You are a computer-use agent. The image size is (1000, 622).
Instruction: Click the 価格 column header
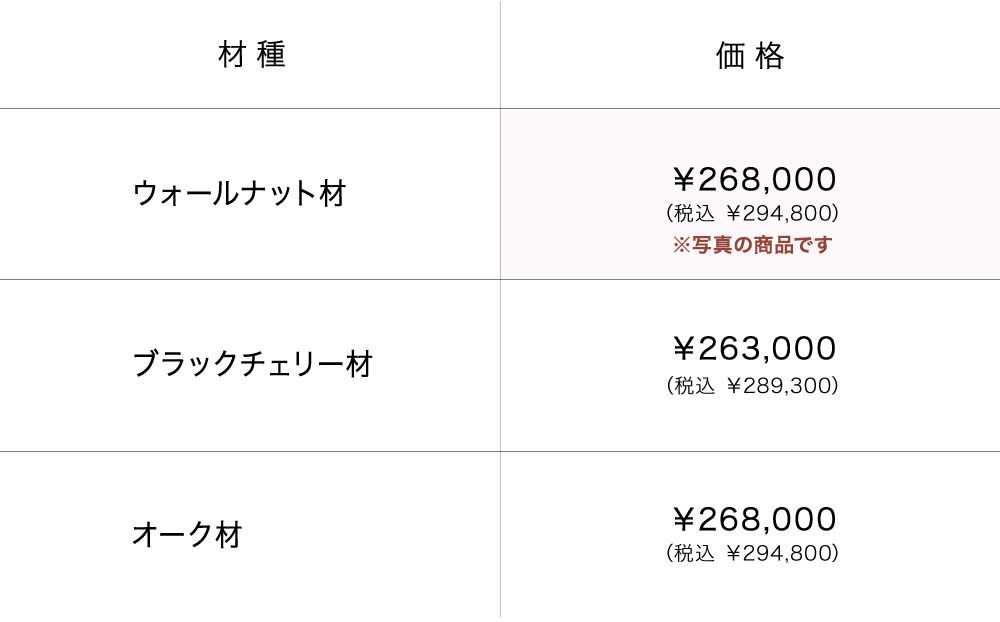[x=750, y=56]
